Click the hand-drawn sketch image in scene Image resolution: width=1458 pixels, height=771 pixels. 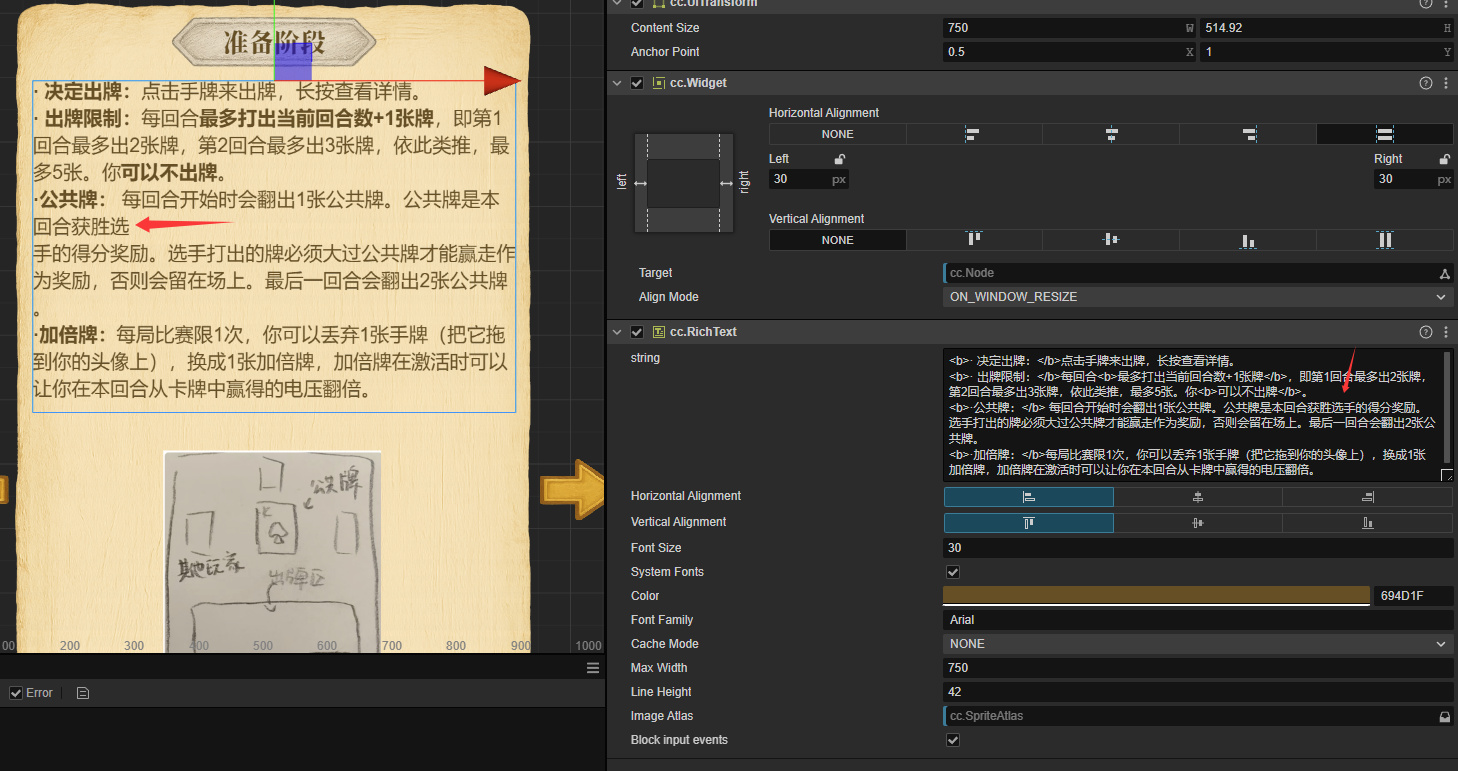(x=272, y=550)
